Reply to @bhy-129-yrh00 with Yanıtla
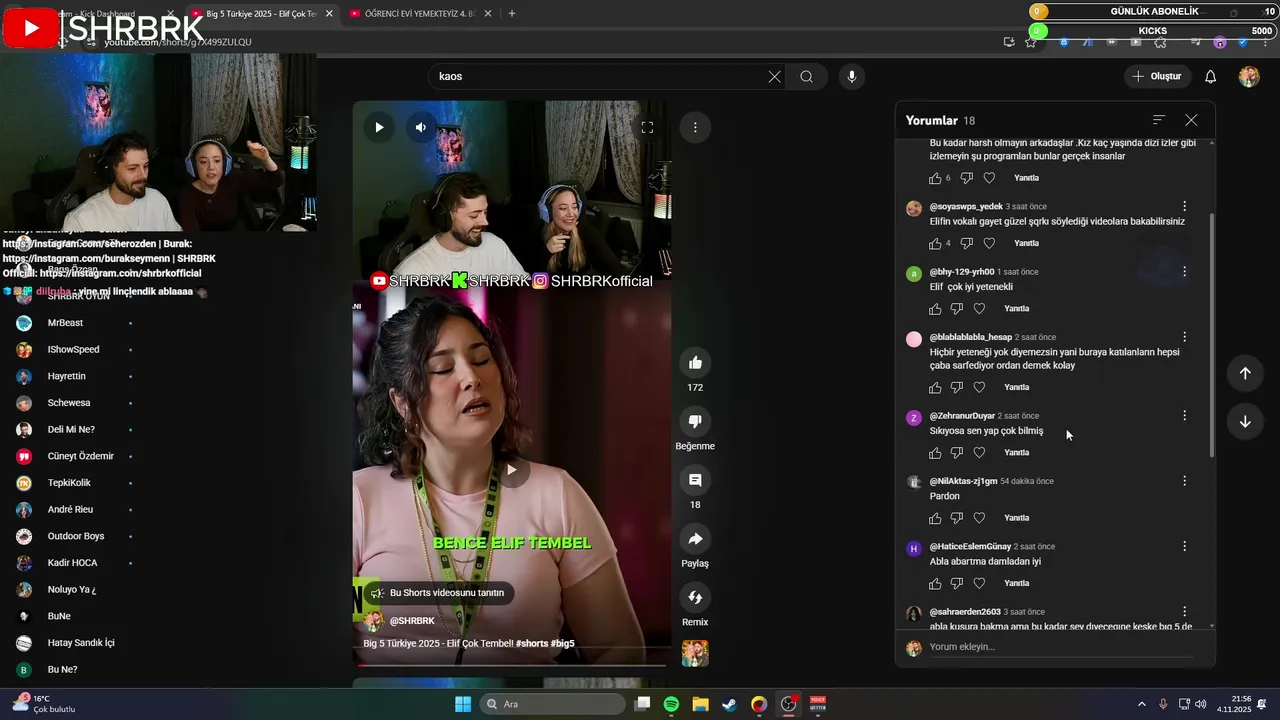Viewport: 1280px width, 720px height. point(1016,309)
